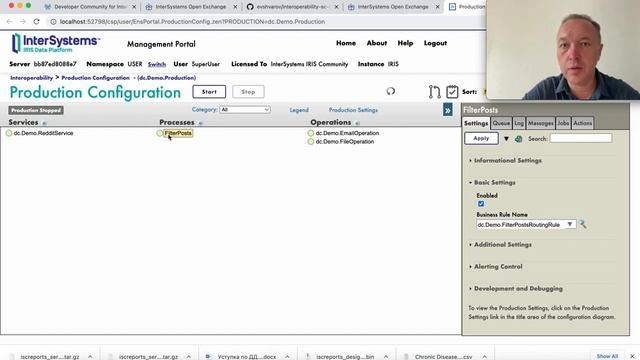Click the status circle of dc.Demo.RedditService
Image resolution: width=640 pixels, height=360 pixels.
pos(9,133)
